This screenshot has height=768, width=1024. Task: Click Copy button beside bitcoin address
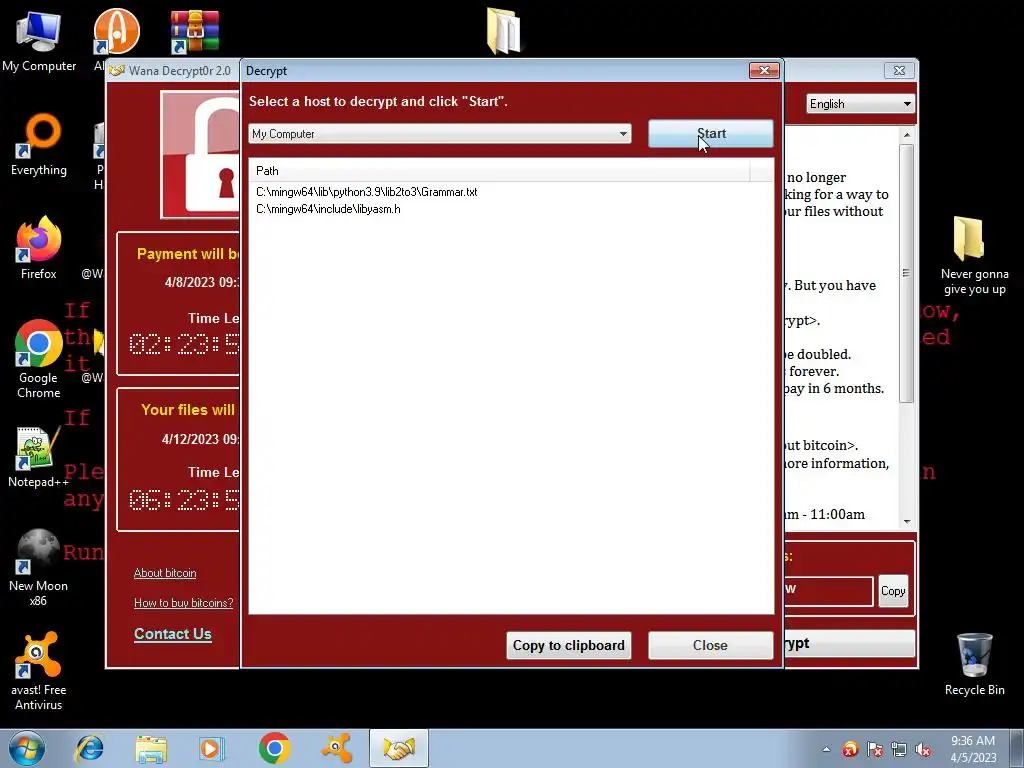click(x=893, y=591)
